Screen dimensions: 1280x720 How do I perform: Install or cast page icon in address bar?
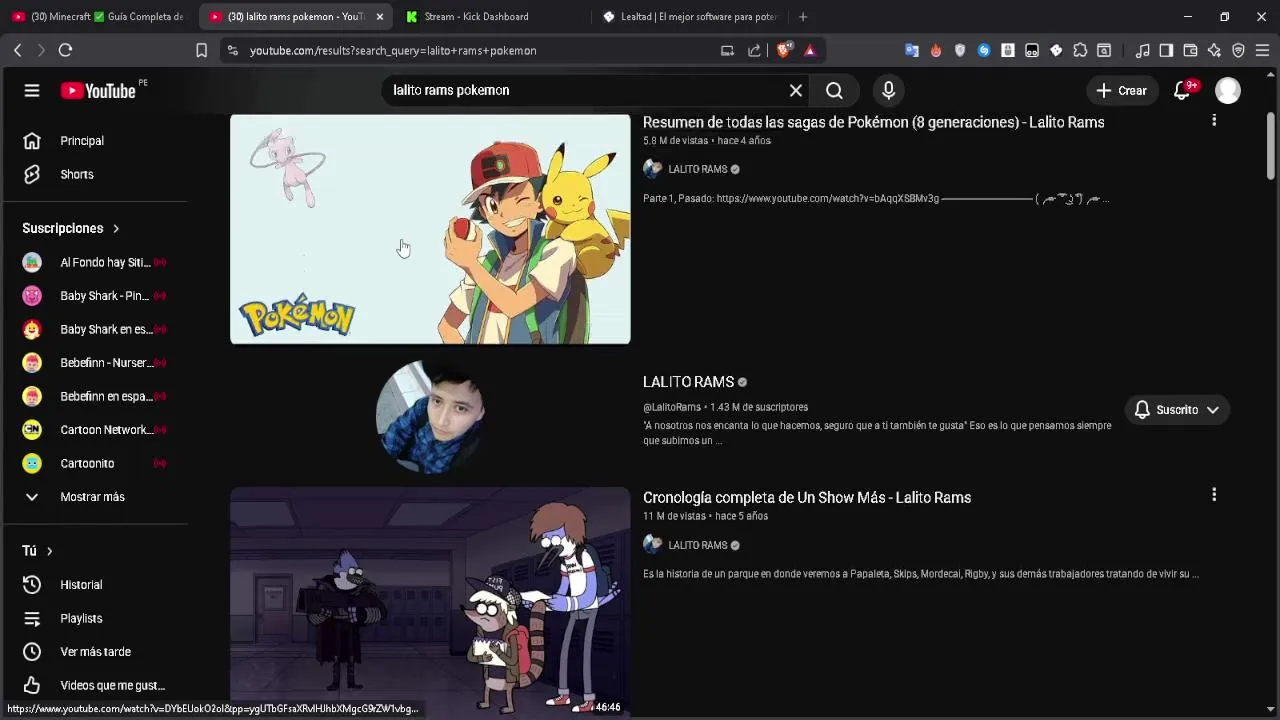coord(727,50)
